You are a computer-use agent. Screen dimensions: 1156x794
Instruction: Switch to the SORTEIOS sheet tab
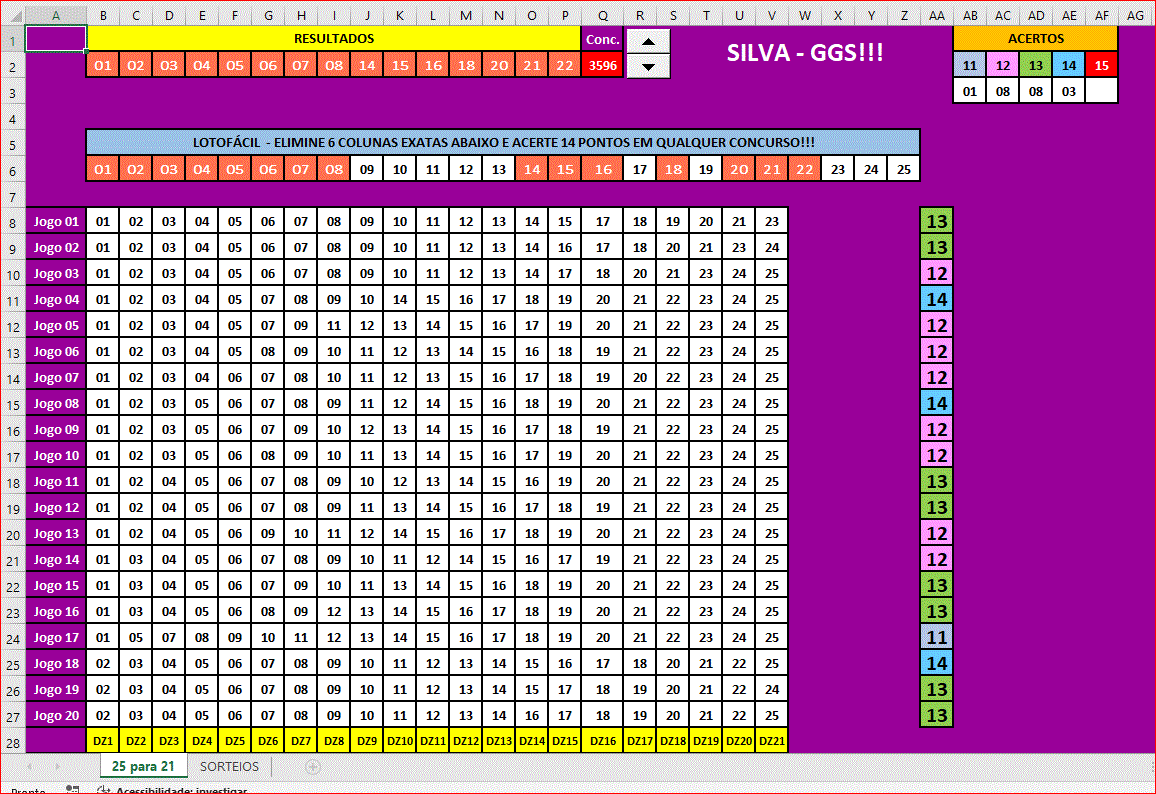pos(229,767)
